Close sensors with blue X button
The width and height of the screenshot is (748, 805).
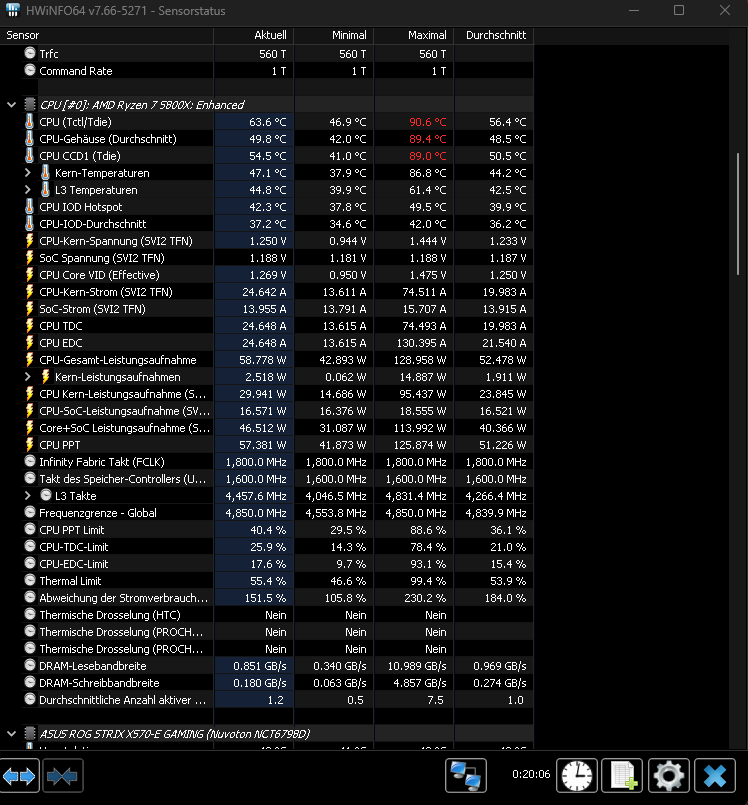[715, 775]
